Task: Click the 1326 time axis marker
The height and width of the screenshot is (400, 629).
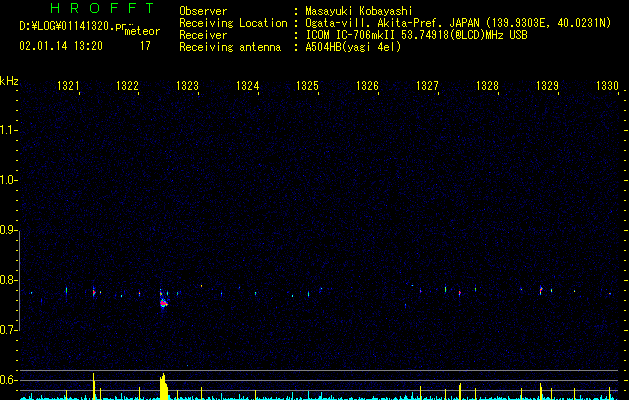Action: (x=367, y=86)
